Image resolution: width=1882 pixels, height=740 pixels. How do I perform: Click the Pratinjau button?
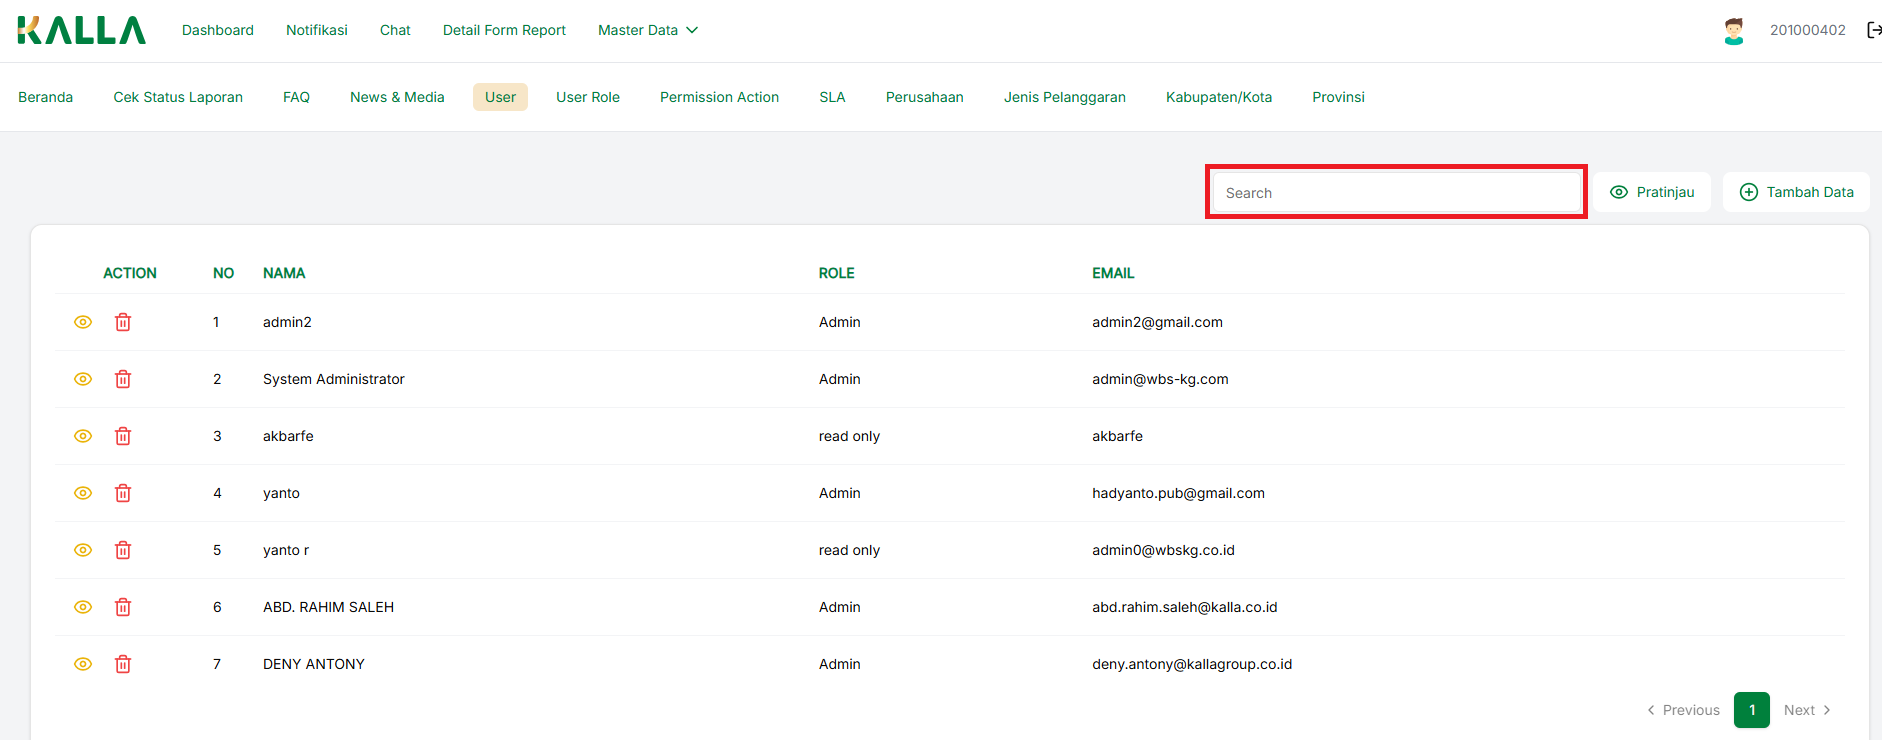[1652, 192]
